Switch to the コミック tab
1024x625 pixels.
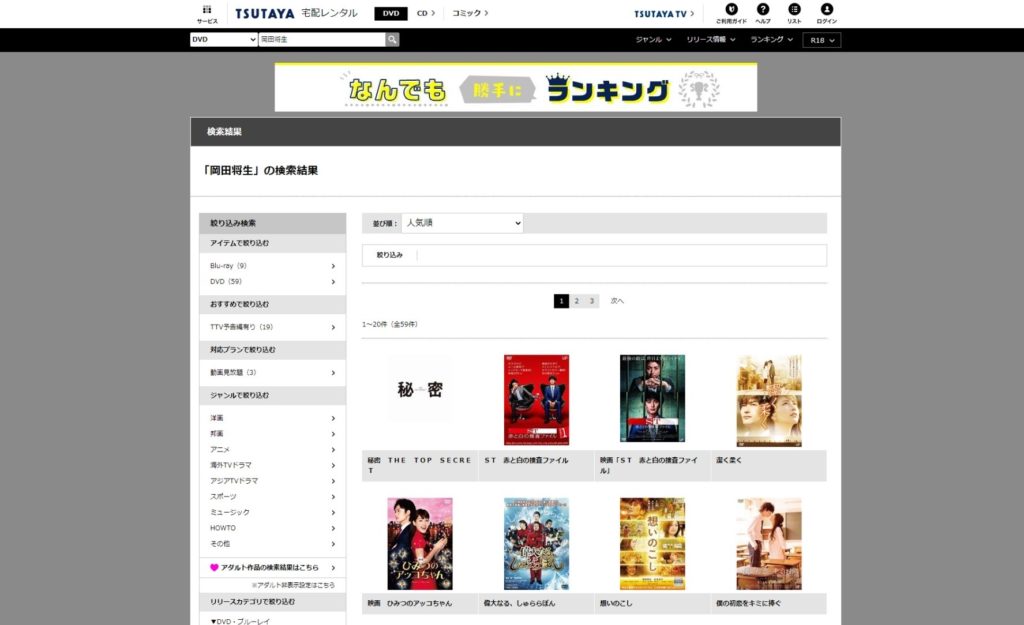pos(465,13)
